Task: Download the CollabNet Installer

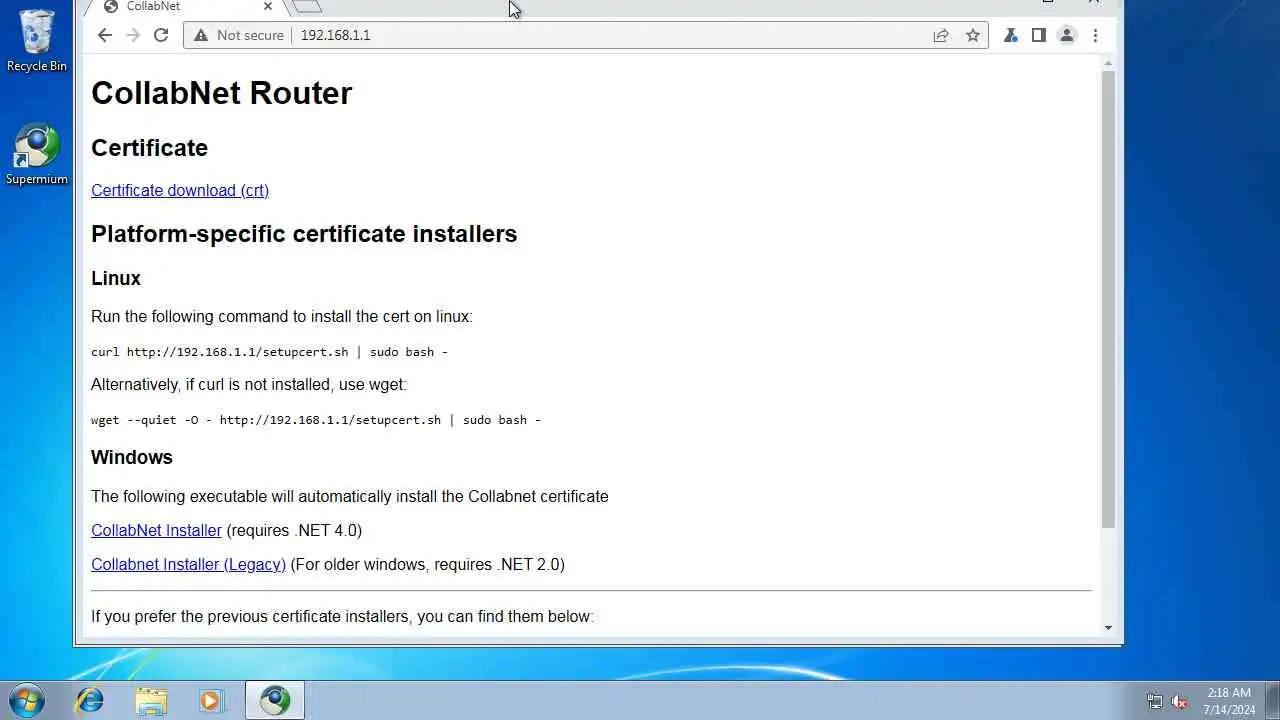Action: click(x=156, y=530)
